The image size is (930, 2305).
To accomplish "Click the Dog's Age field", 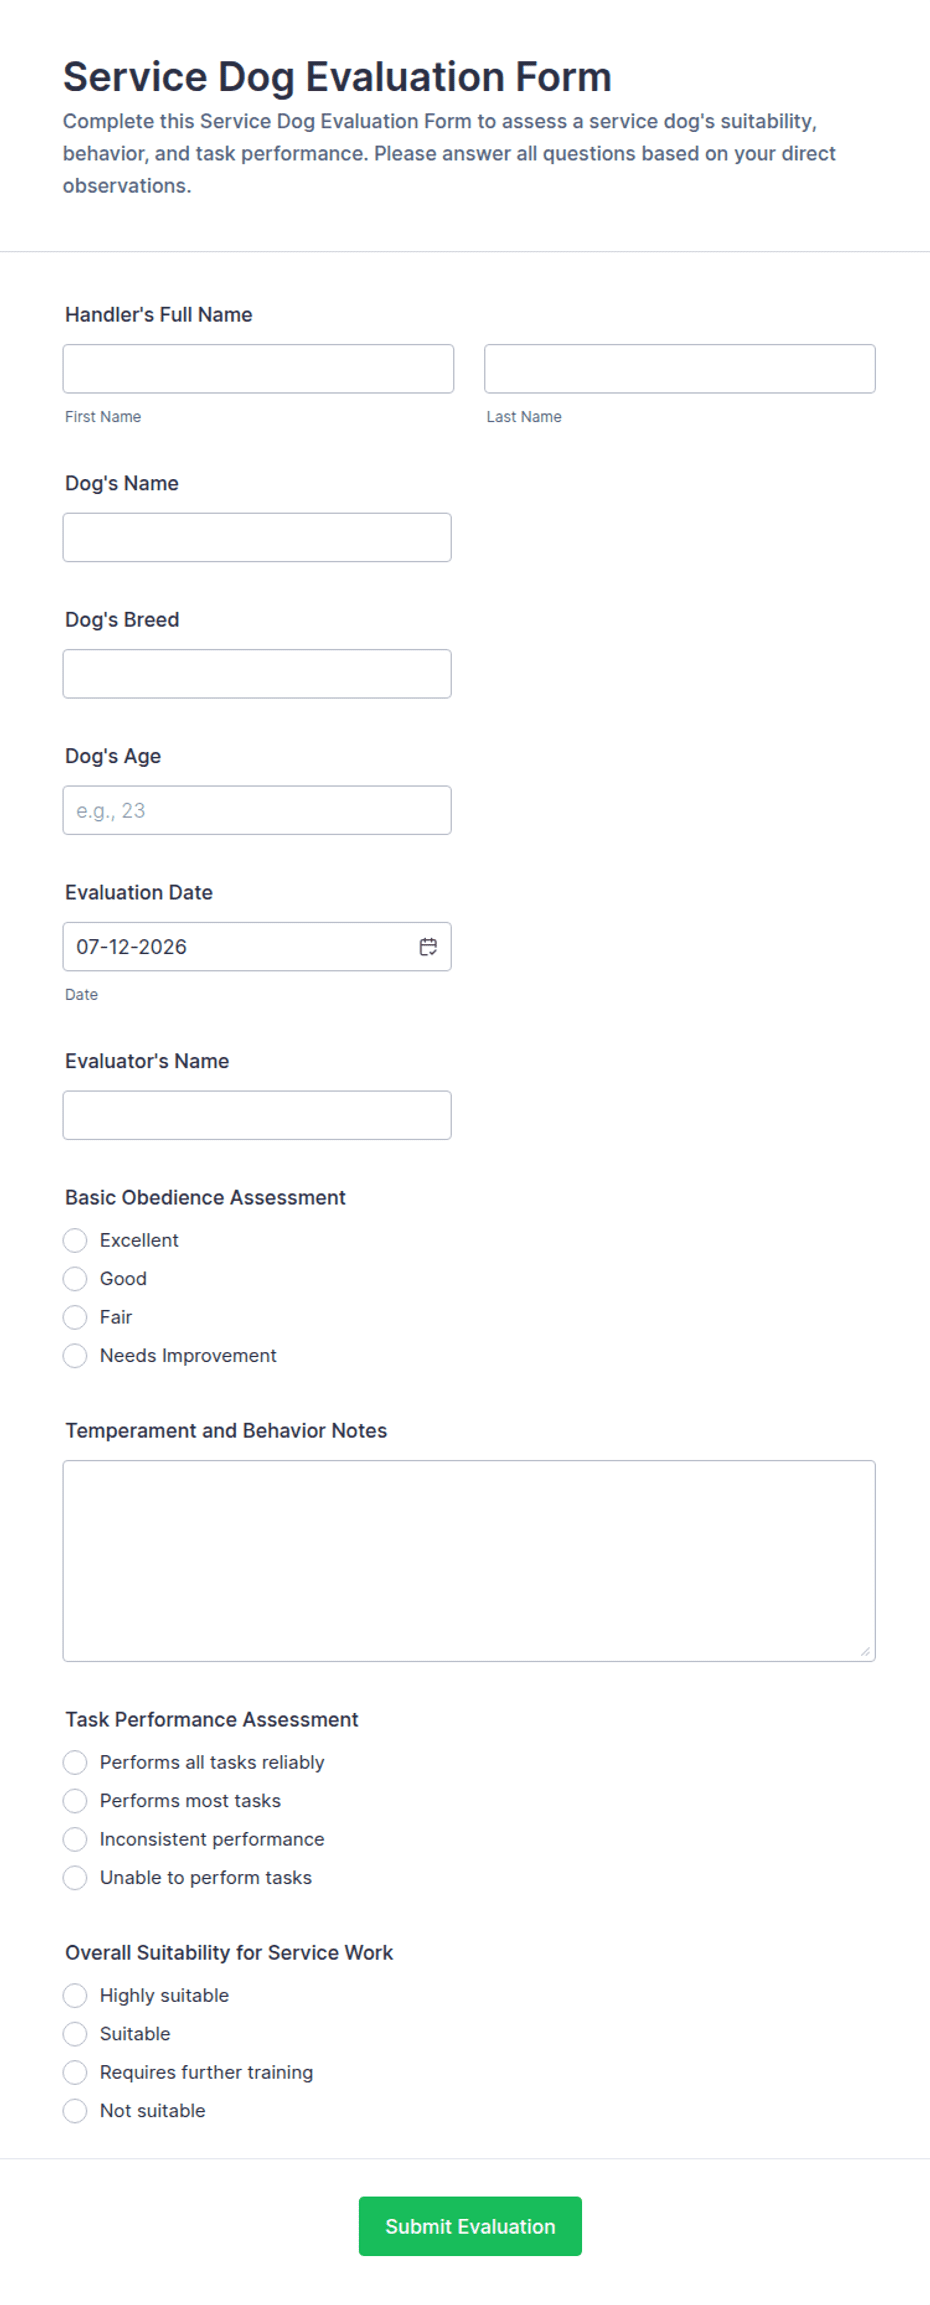I will click(x=257, y=811).
